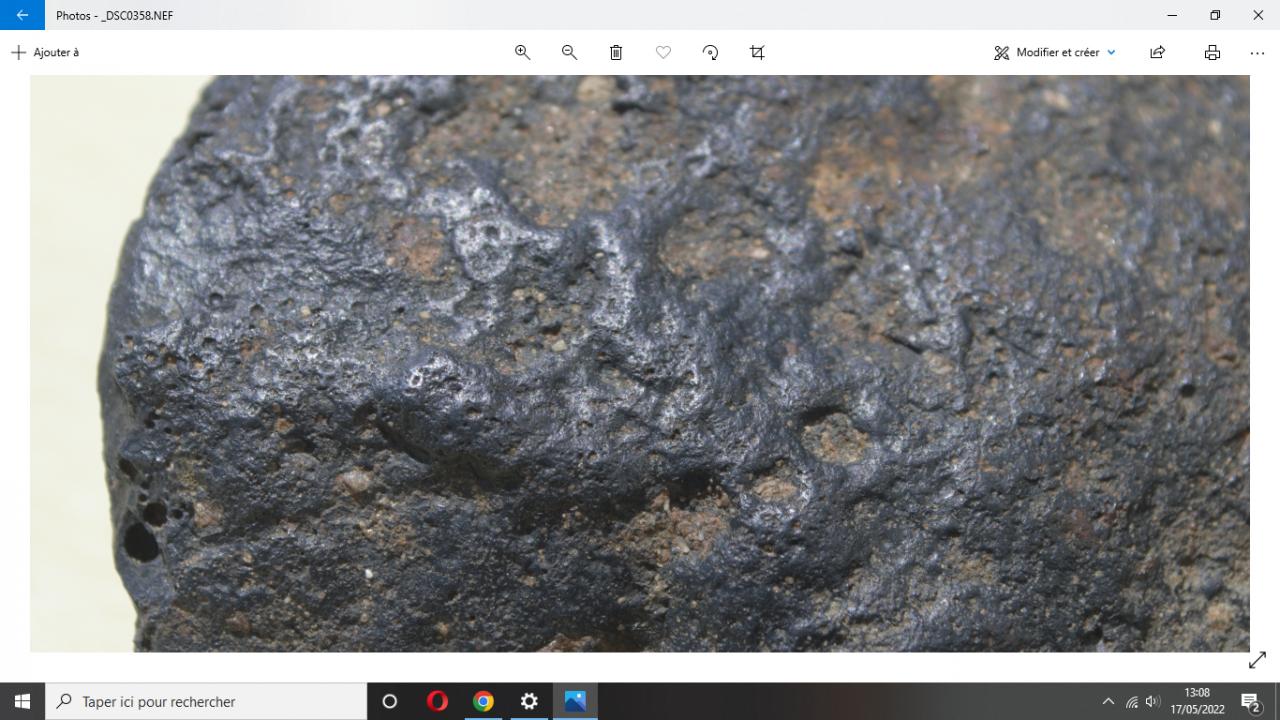
Task: View the meteorite photo image
Action: pos(640,363)
